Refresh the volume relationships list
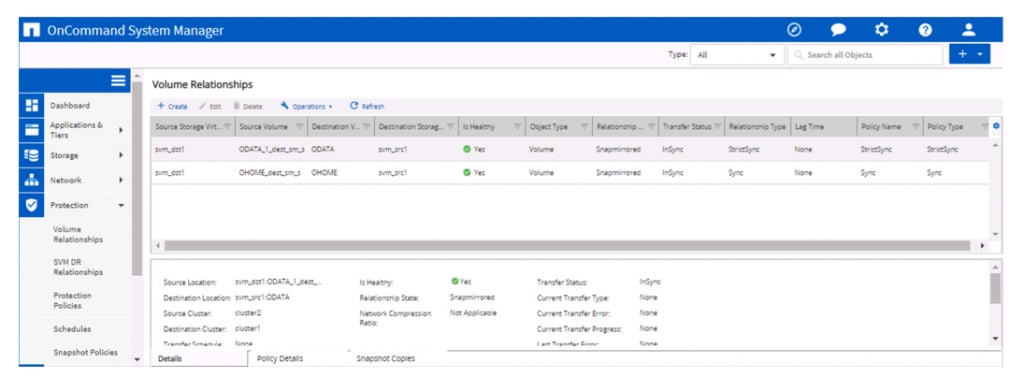 coord(367,106)
